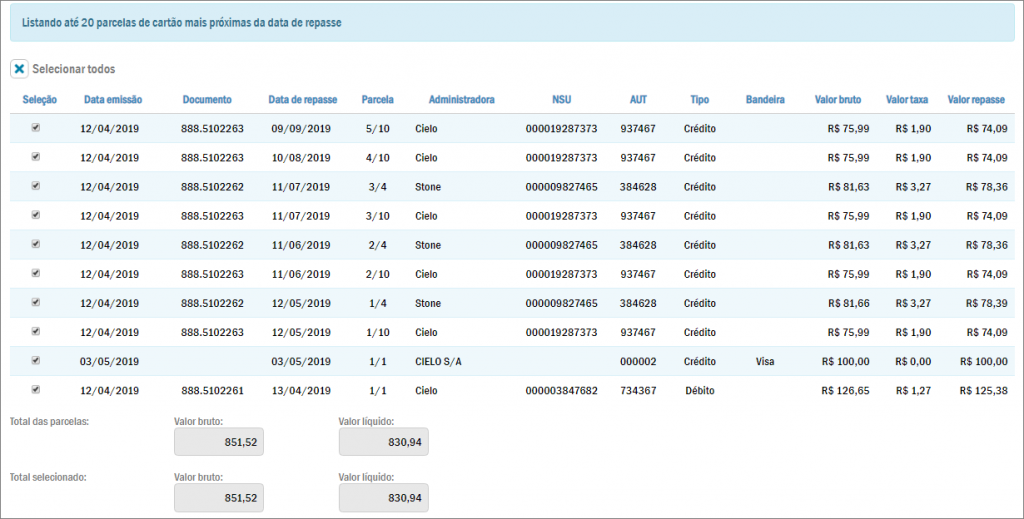Click the Valor repasse column header

point(975,100)
